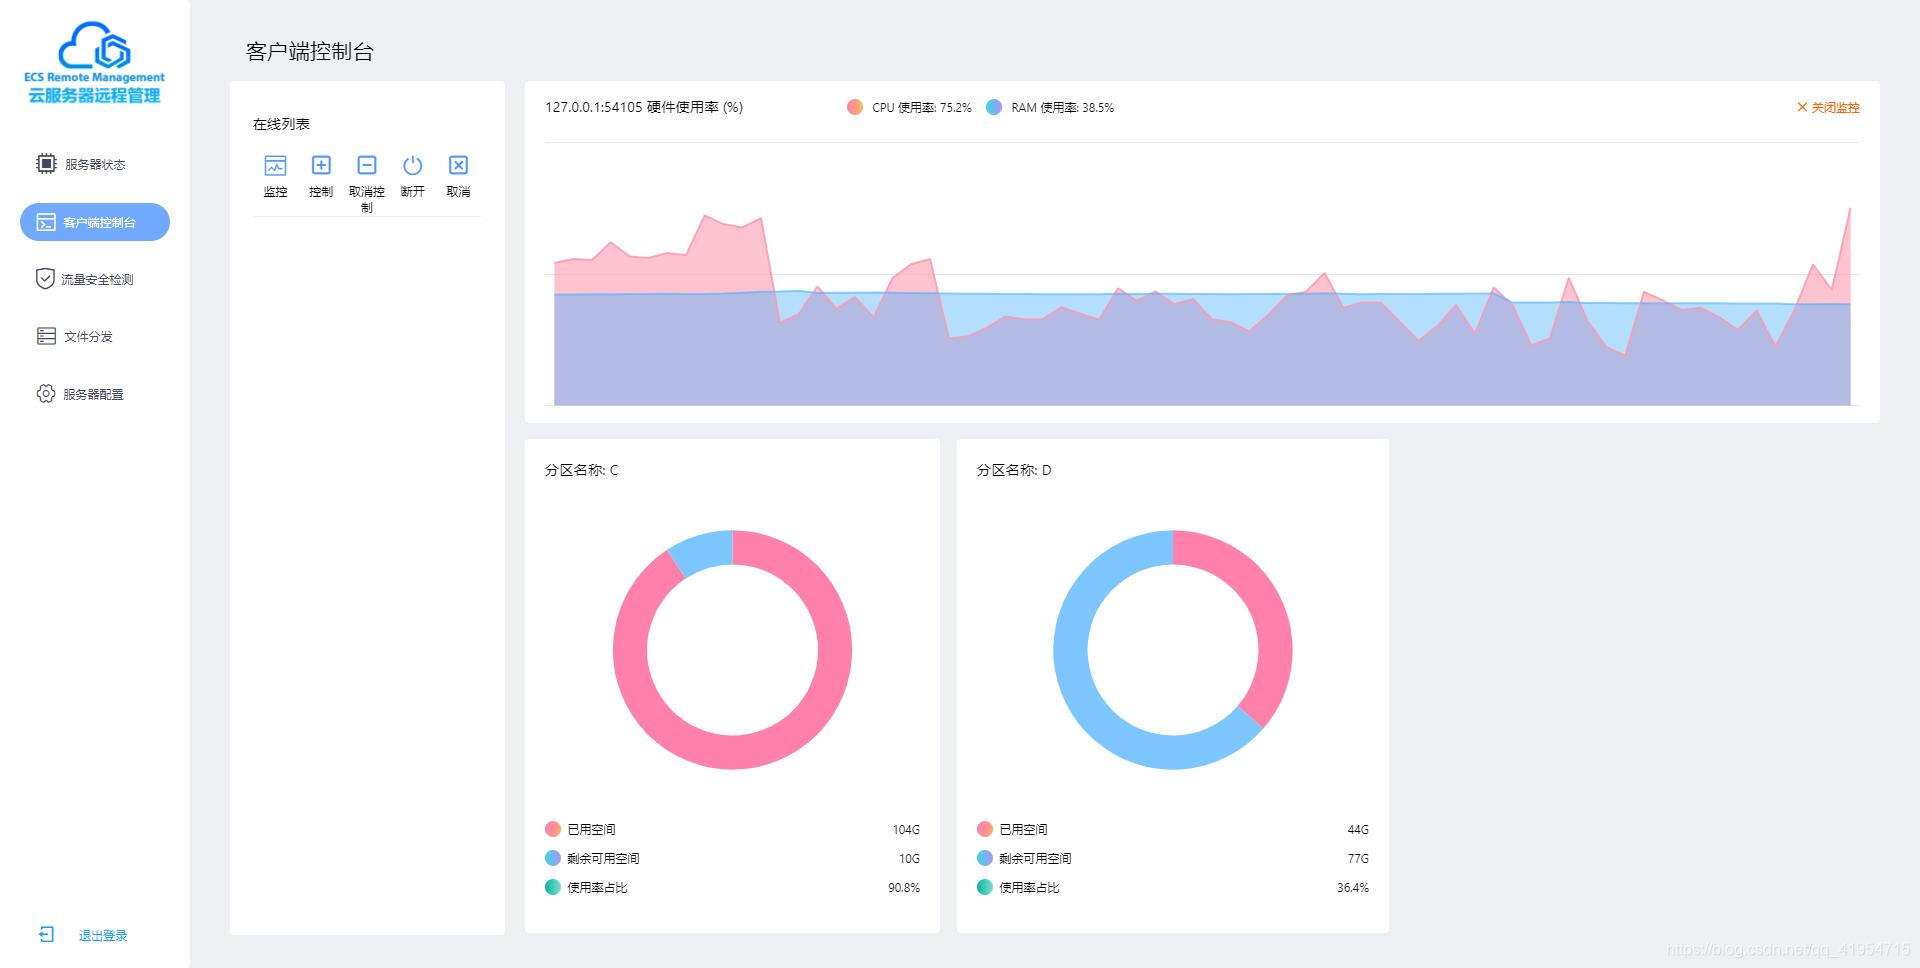This screenshot has height=968, width=1920.
Task: Click the 在线列表 heading
Action: click(281, 124)
